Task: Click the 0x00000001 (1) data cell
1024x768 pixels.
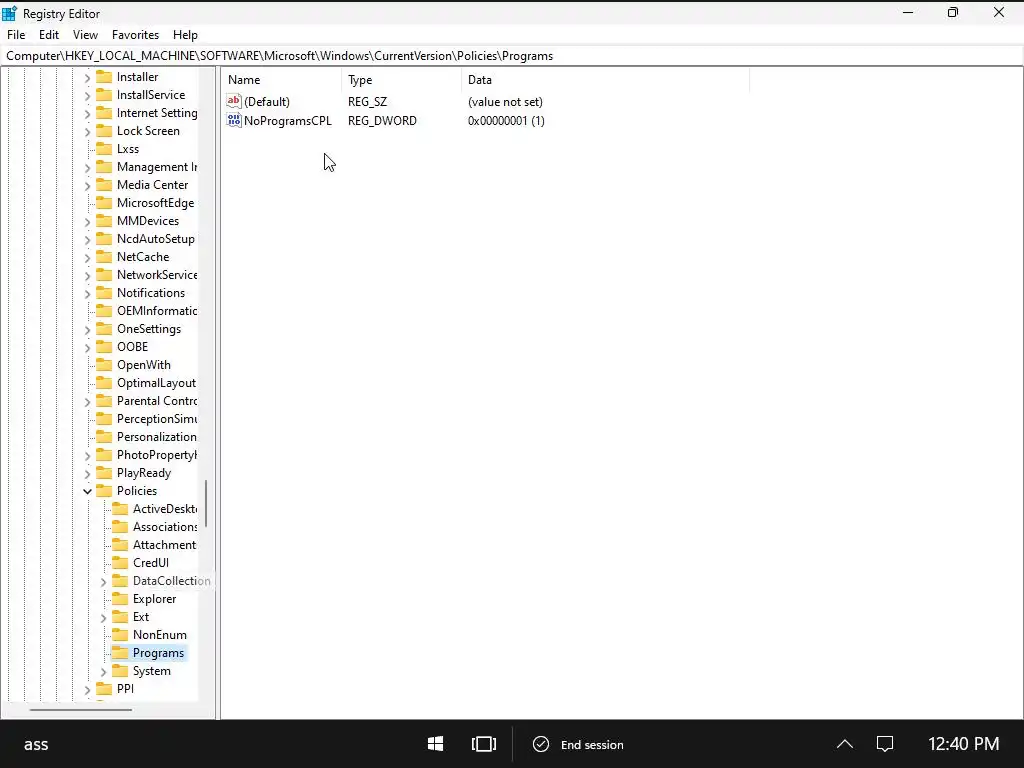Action: point(506,120)
